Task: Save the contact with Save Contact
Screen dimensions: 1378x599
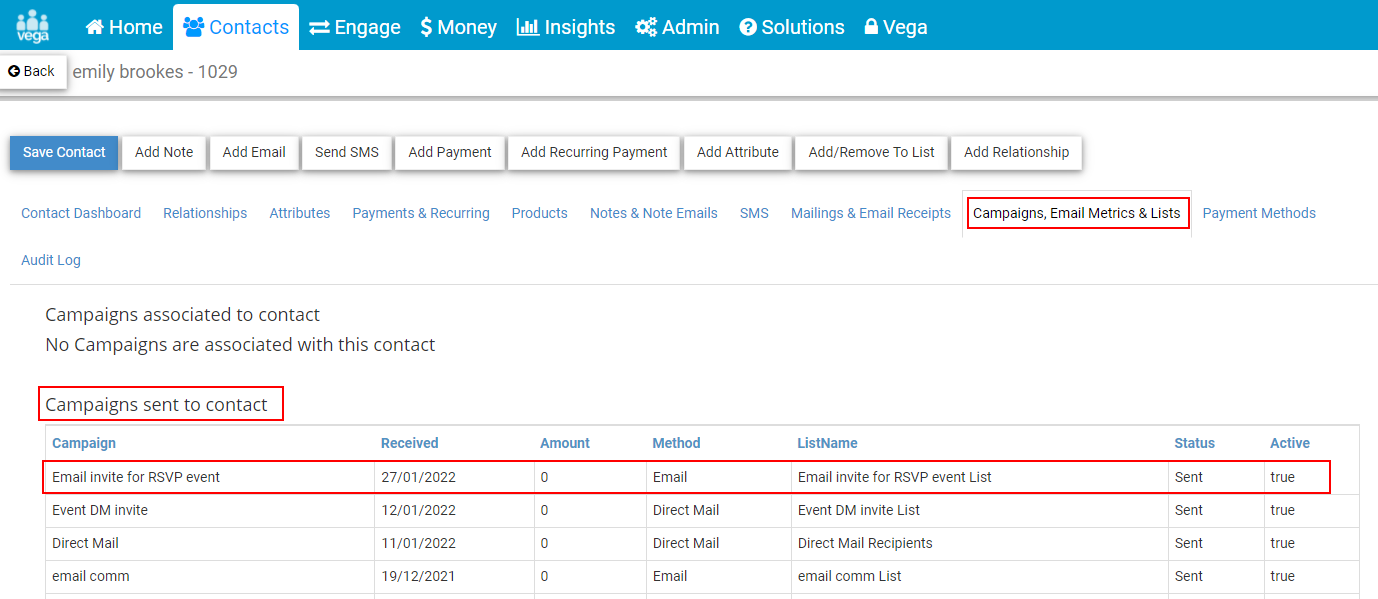Action: (64, 152)
